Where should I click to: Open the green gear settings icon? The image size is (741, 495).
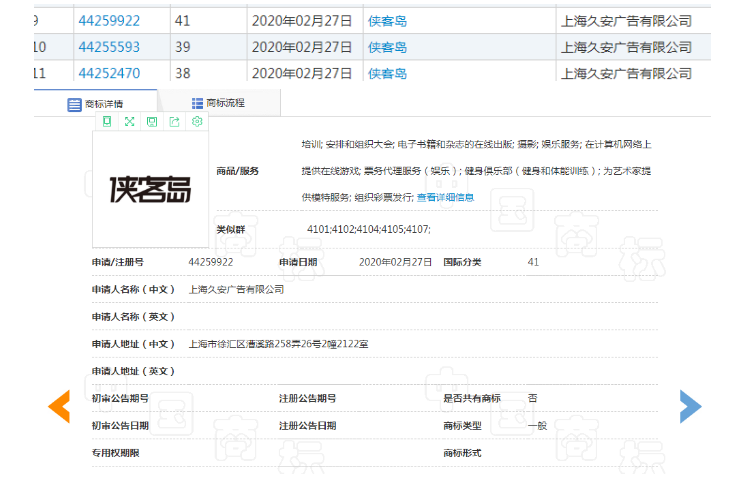[x=197, y=122]
